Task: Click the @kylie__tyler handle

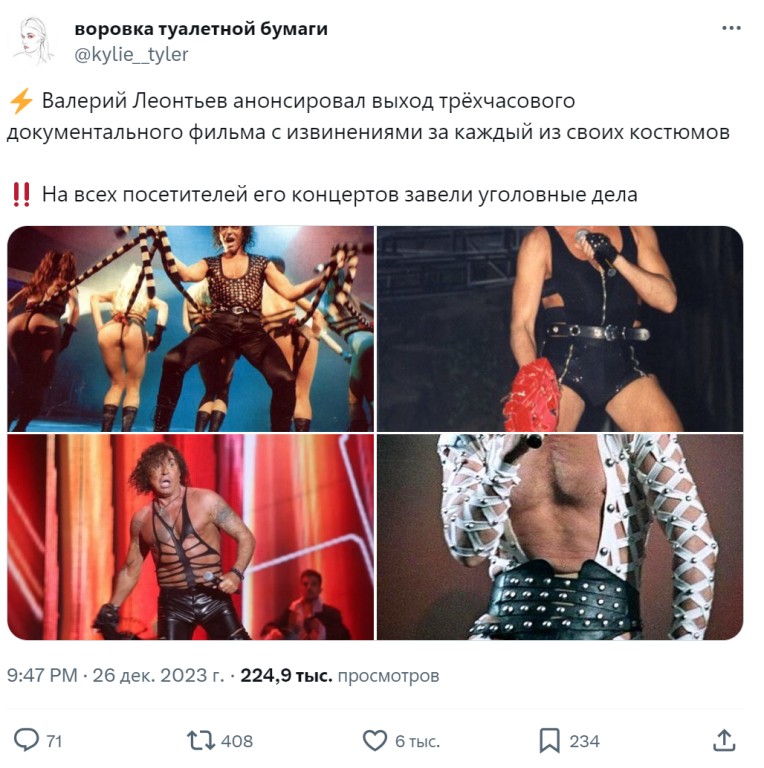Action: point(131,54)
